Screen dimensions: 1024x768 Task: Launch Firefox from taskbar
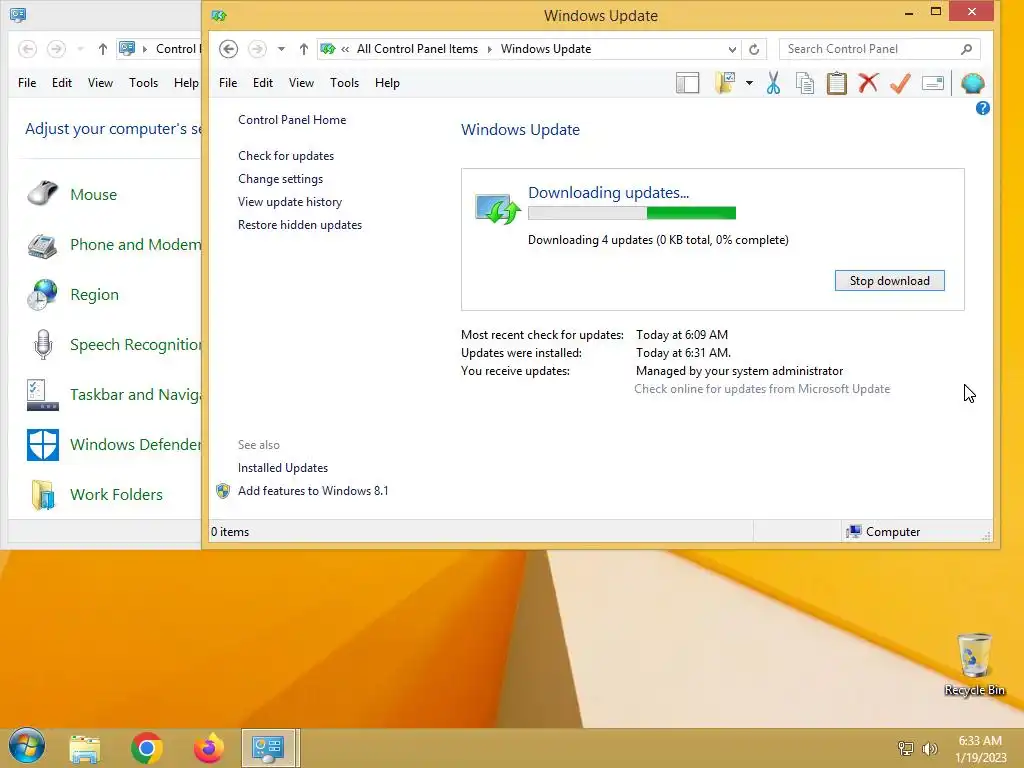(209, 748)
